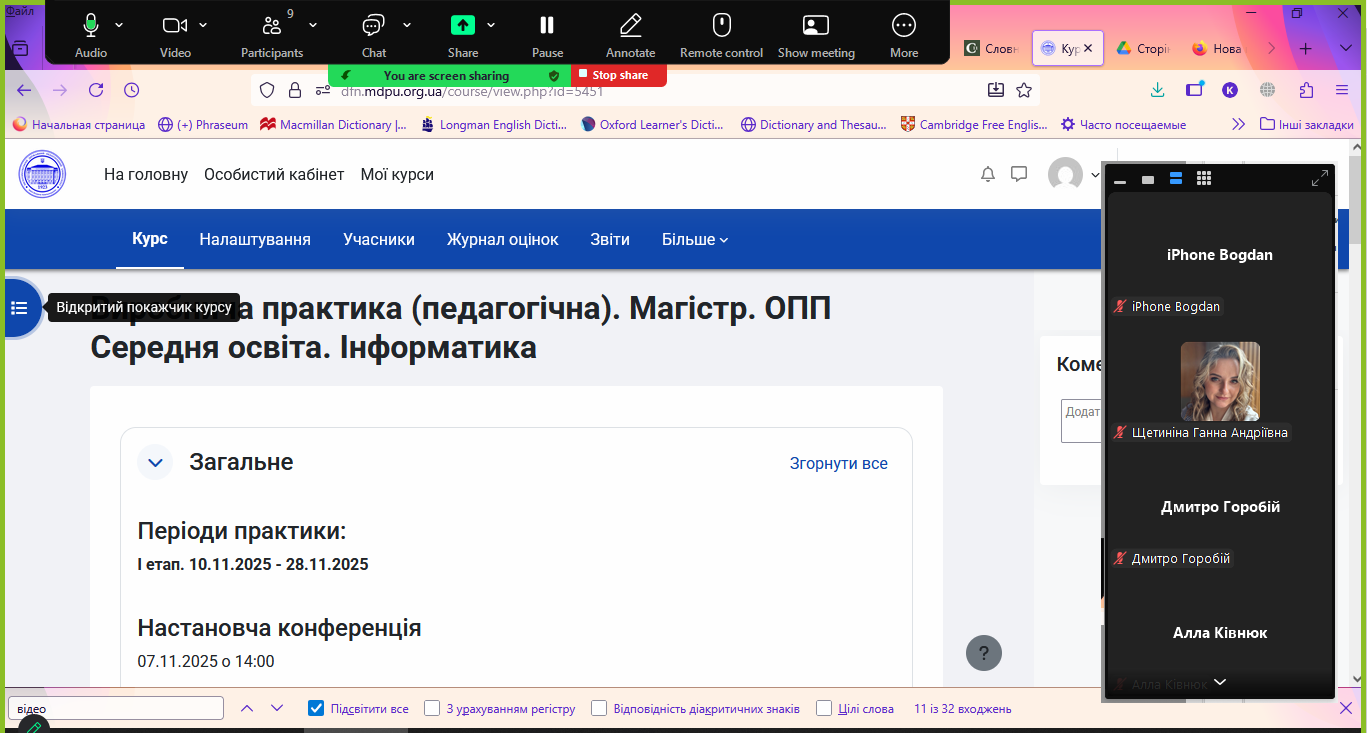Expand the "Більше" dropdown menu

click(x=695, y=240)
